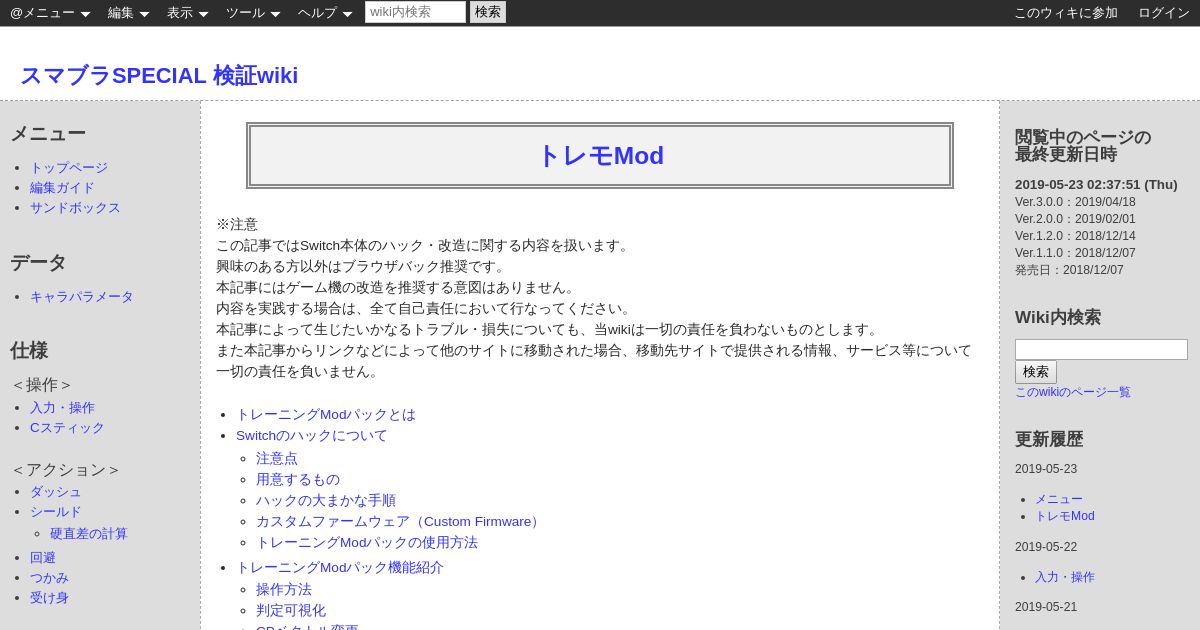Click the 更新履歴 heading

coord(1049,439)
